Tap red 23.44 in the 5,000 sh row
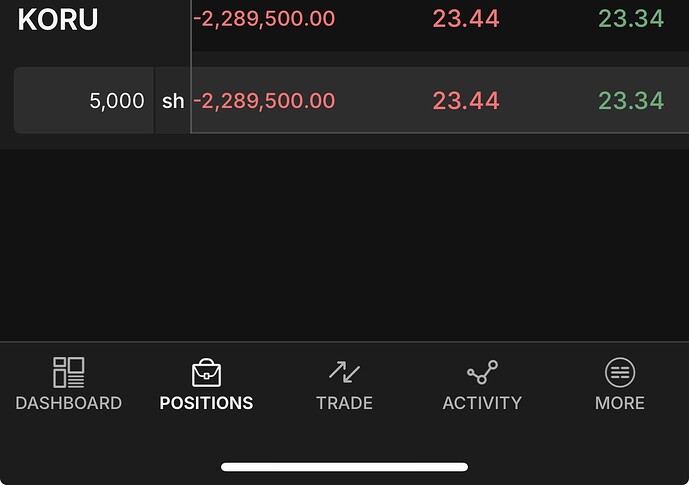This screenshot has height=485, width=689. (x=466, y=101)
